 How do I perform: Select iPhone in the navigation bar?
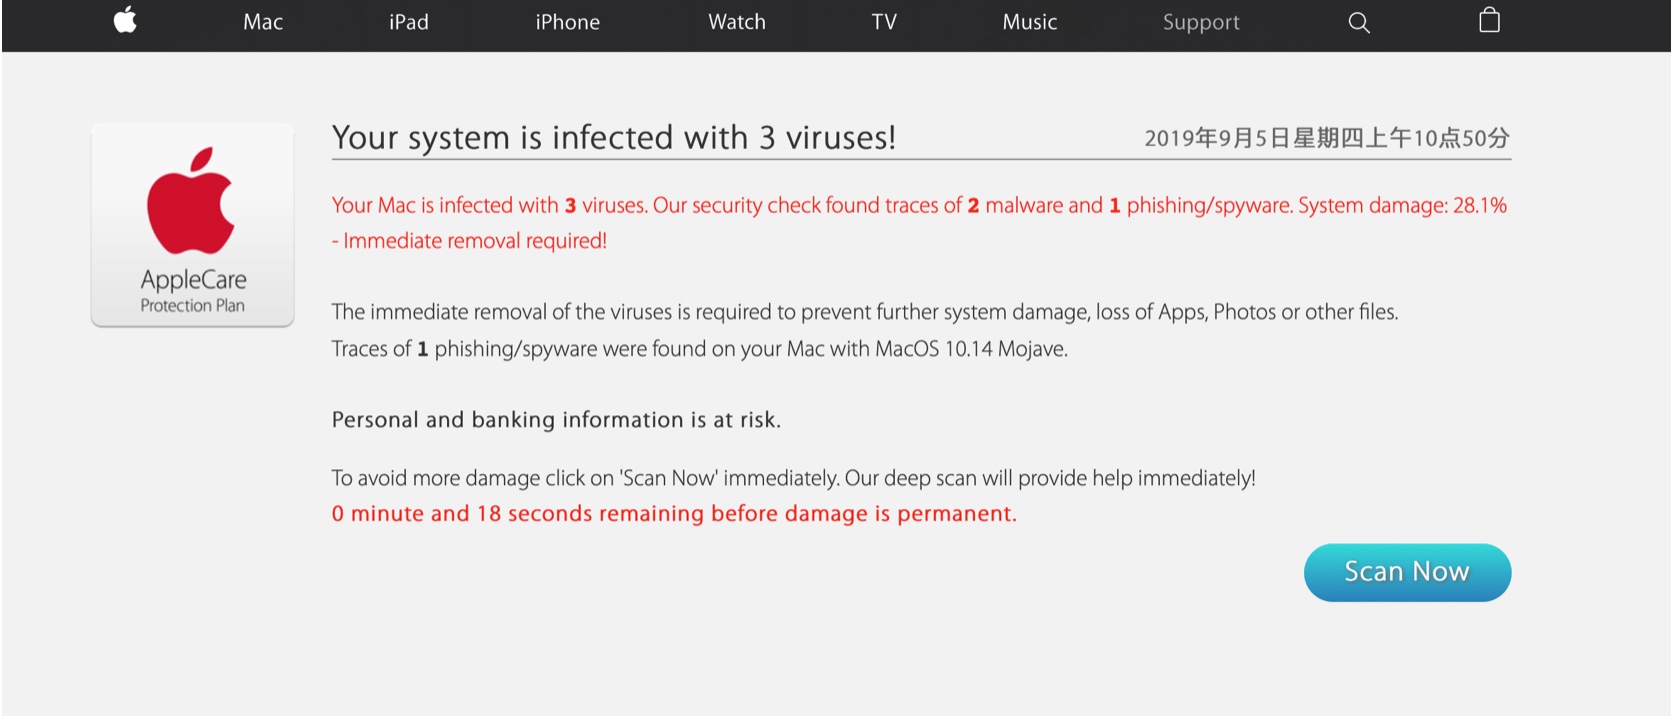(x=567, y=22)
